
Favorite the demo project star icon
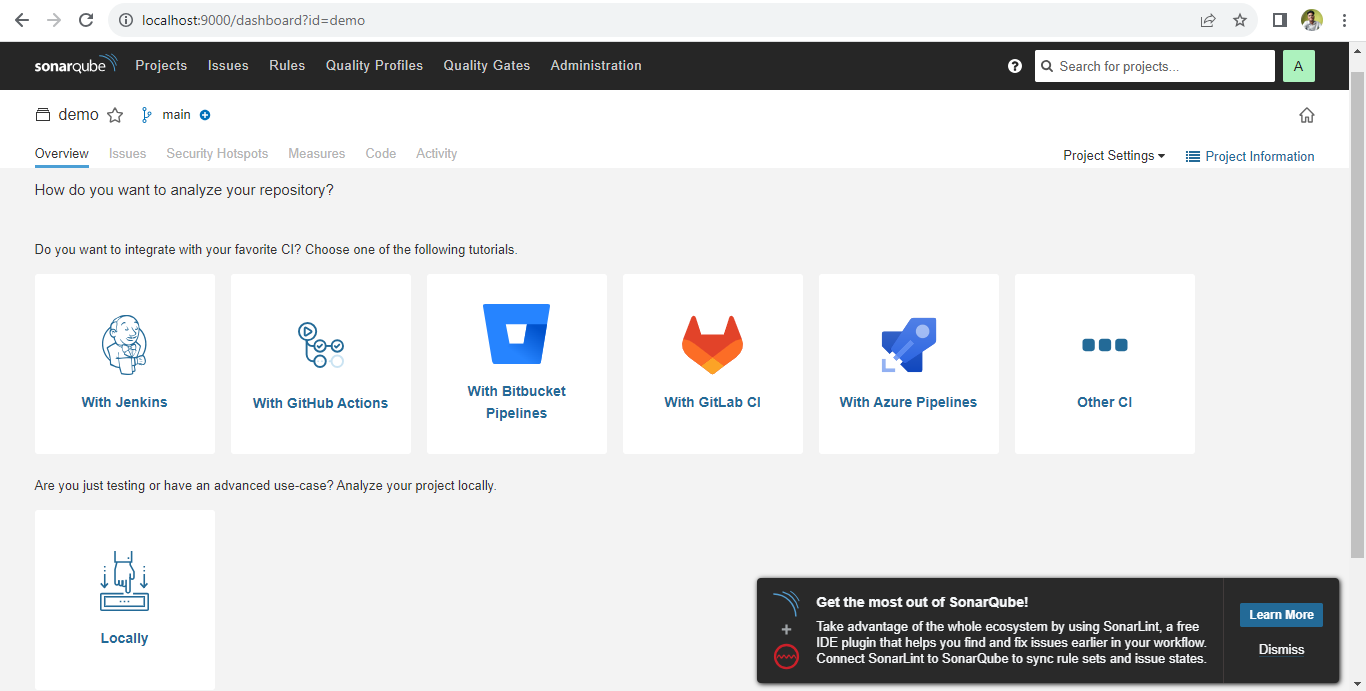(115, 115)
